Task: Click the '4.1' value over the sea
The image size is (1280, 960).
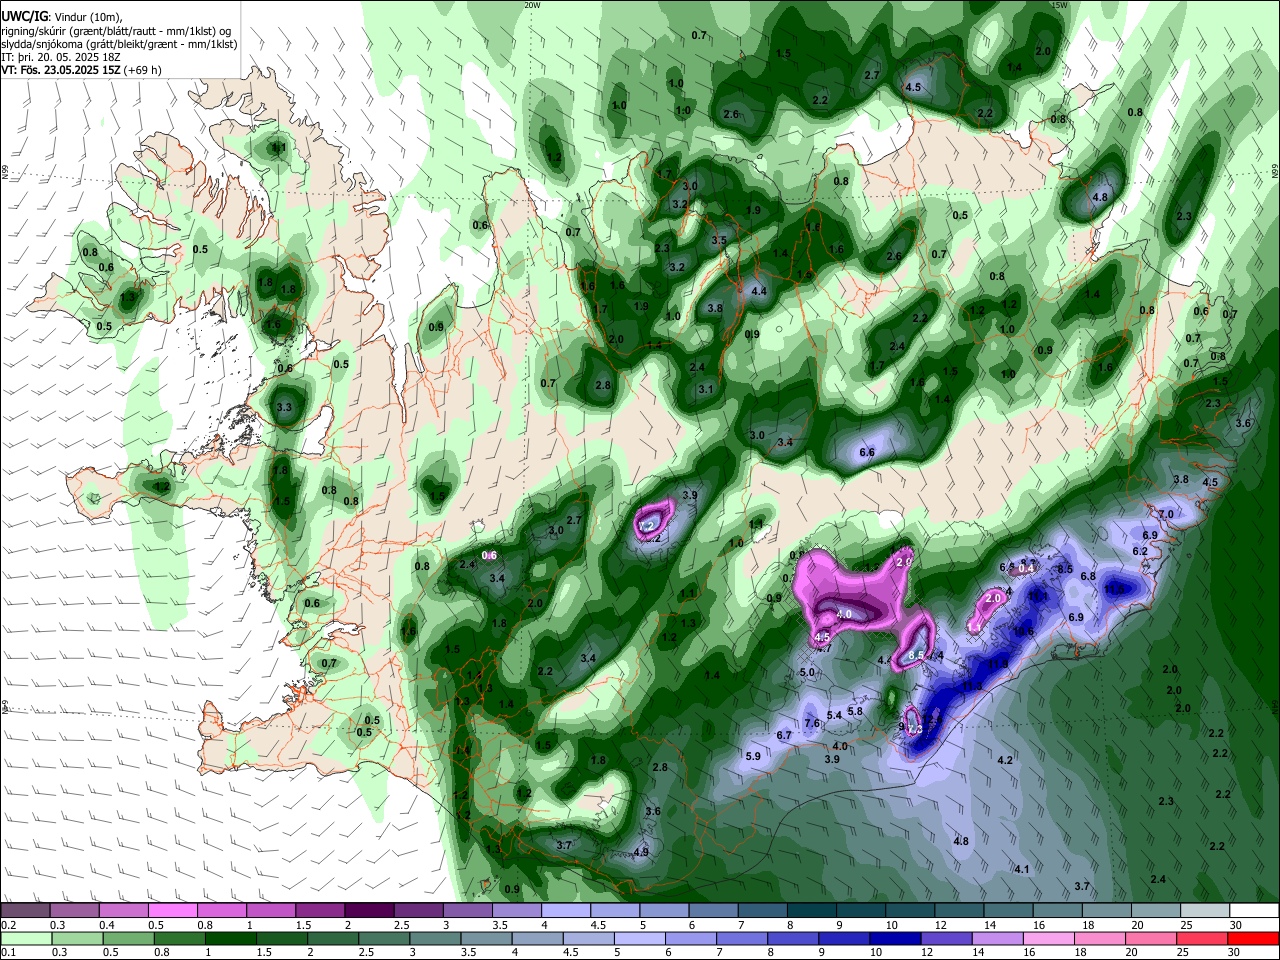Action: coord(1022,869)
